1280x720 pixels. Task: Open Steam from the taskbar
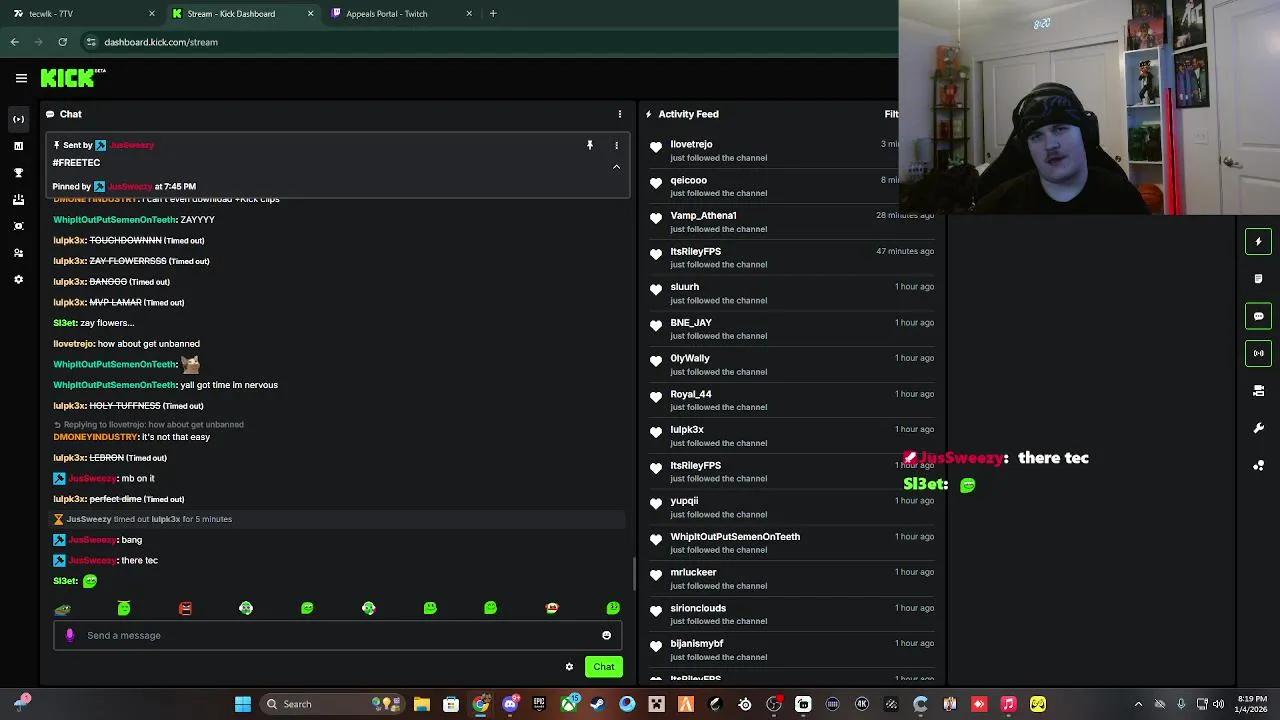coord(598,704)
